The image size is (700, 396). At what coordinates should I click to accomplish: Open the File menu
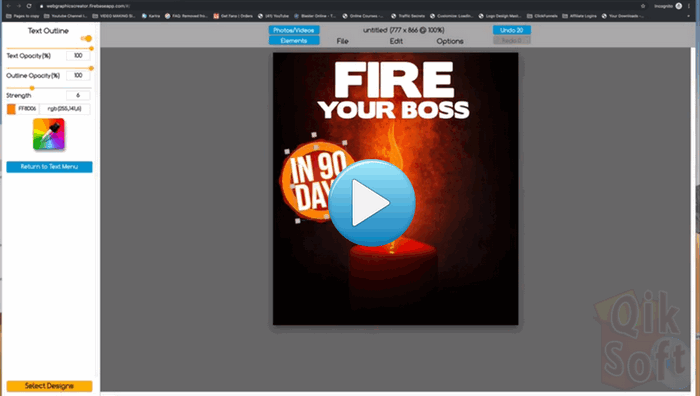342,41
